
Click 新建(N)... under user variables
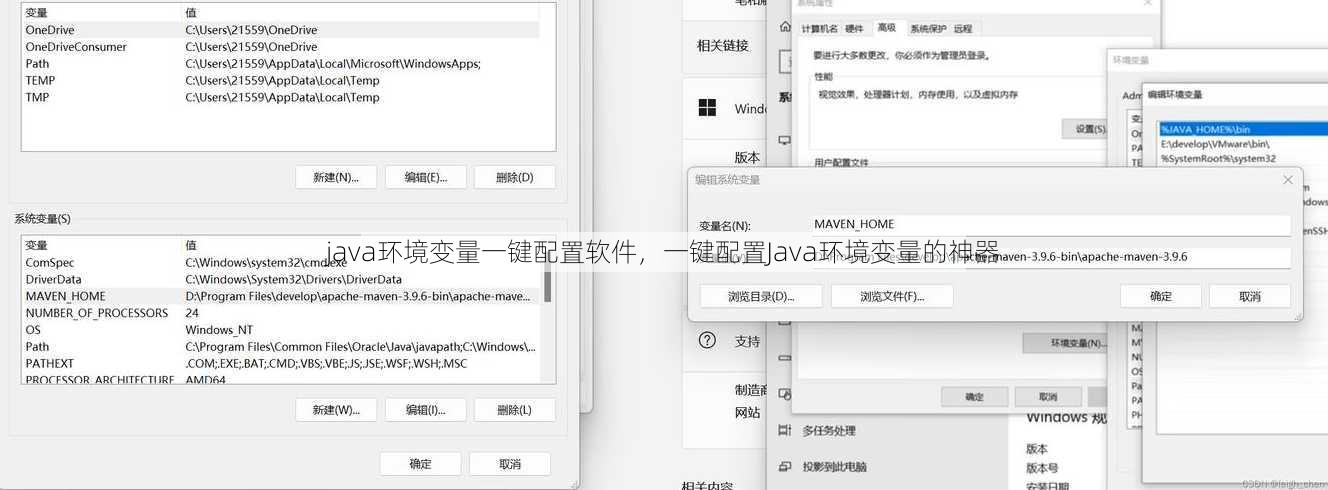coord(336,177)
